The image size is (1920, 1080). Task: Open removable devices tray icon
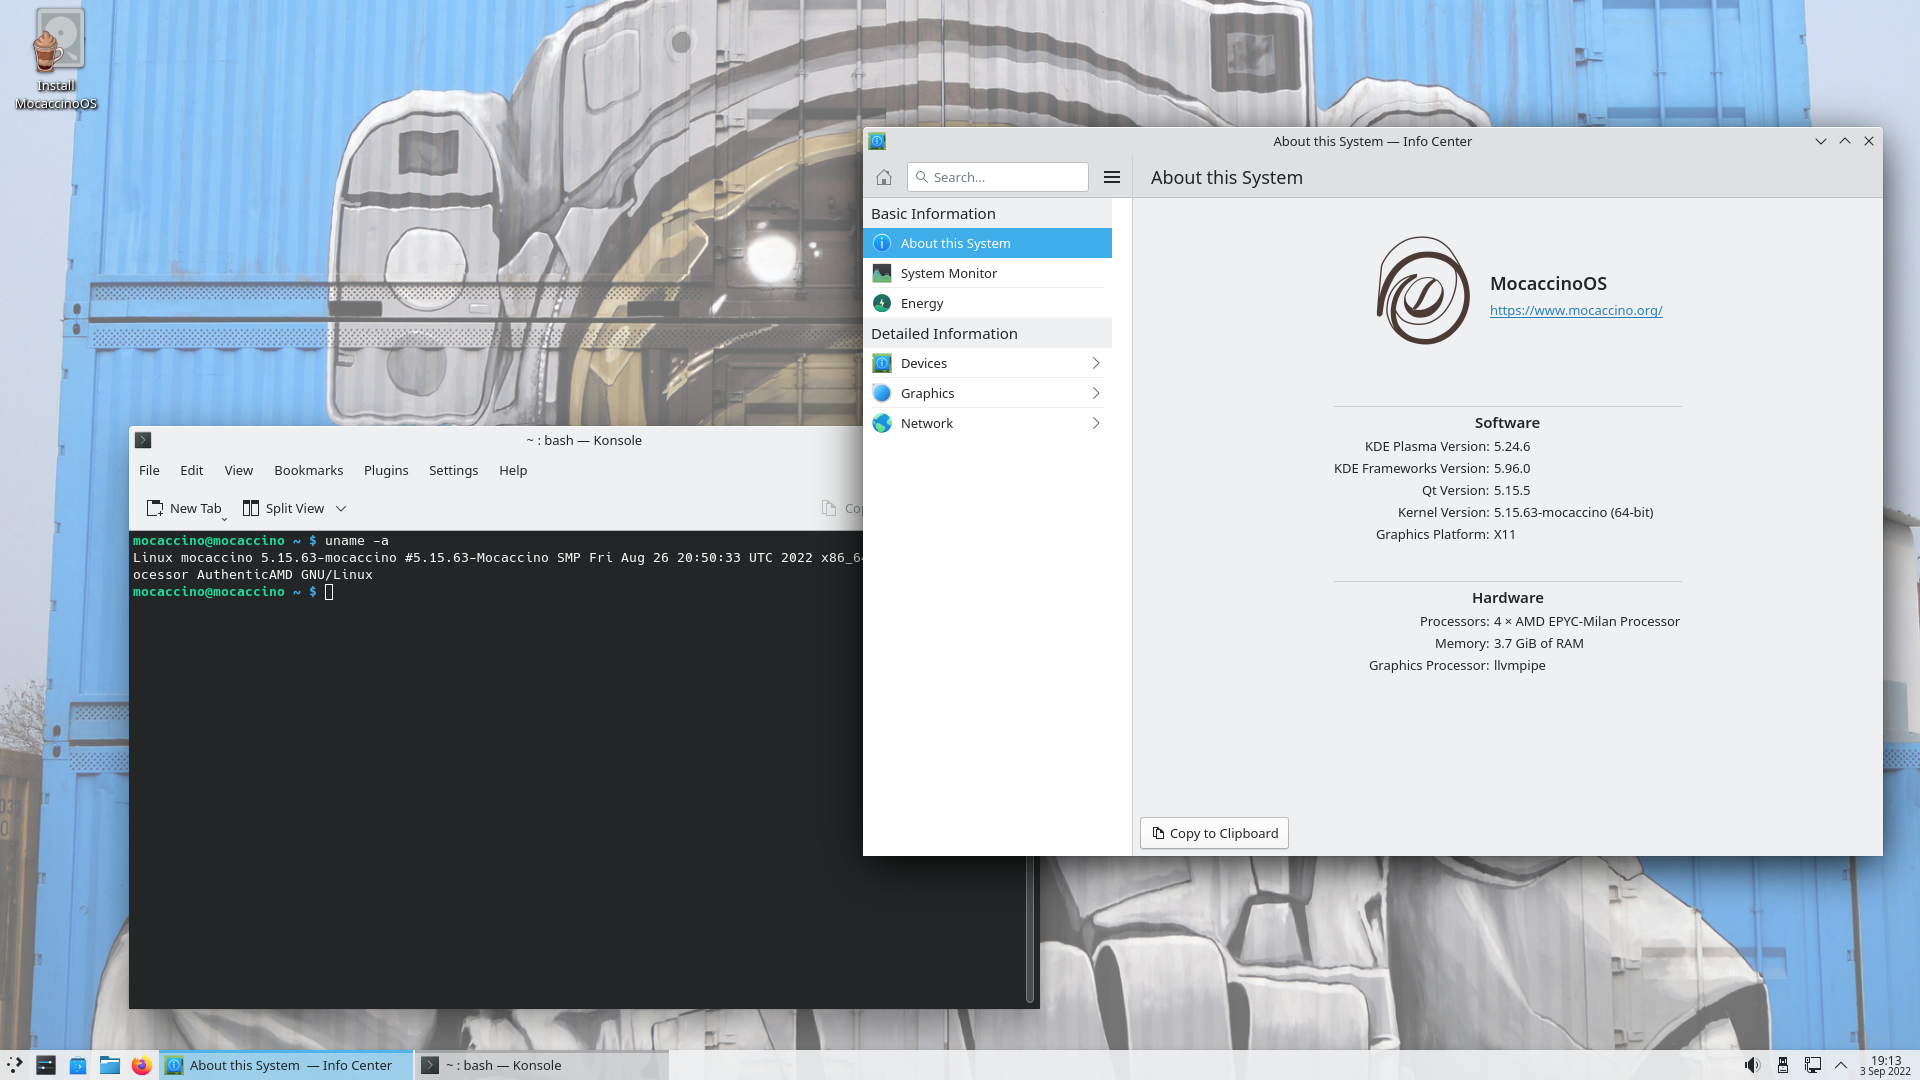pos(1782,1065)
